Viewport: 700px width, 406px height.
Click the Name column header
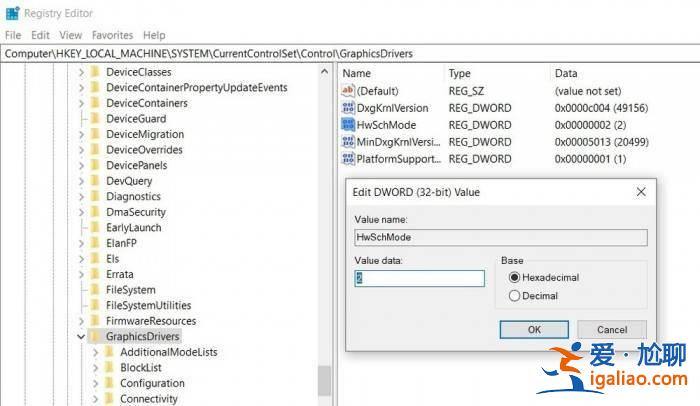tap(357, 73)
